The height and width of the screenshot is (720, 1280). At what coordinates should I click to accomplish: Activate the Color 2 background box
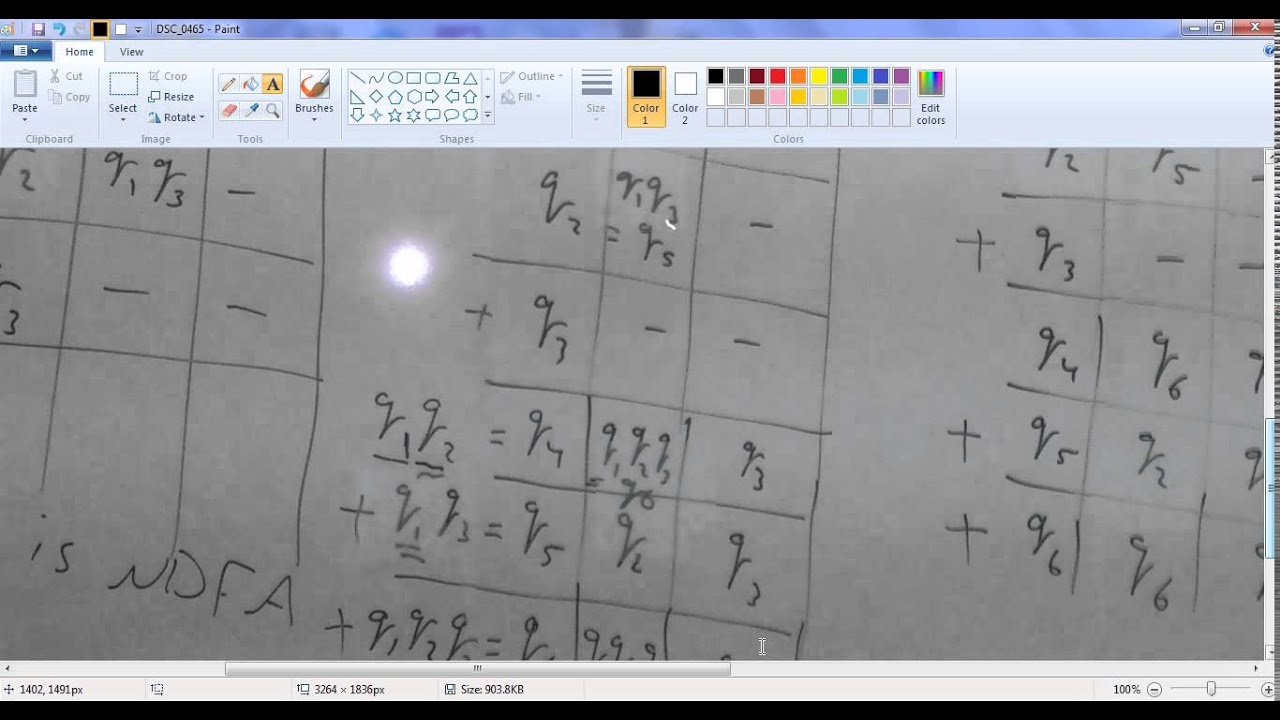[x=685, y=96]
